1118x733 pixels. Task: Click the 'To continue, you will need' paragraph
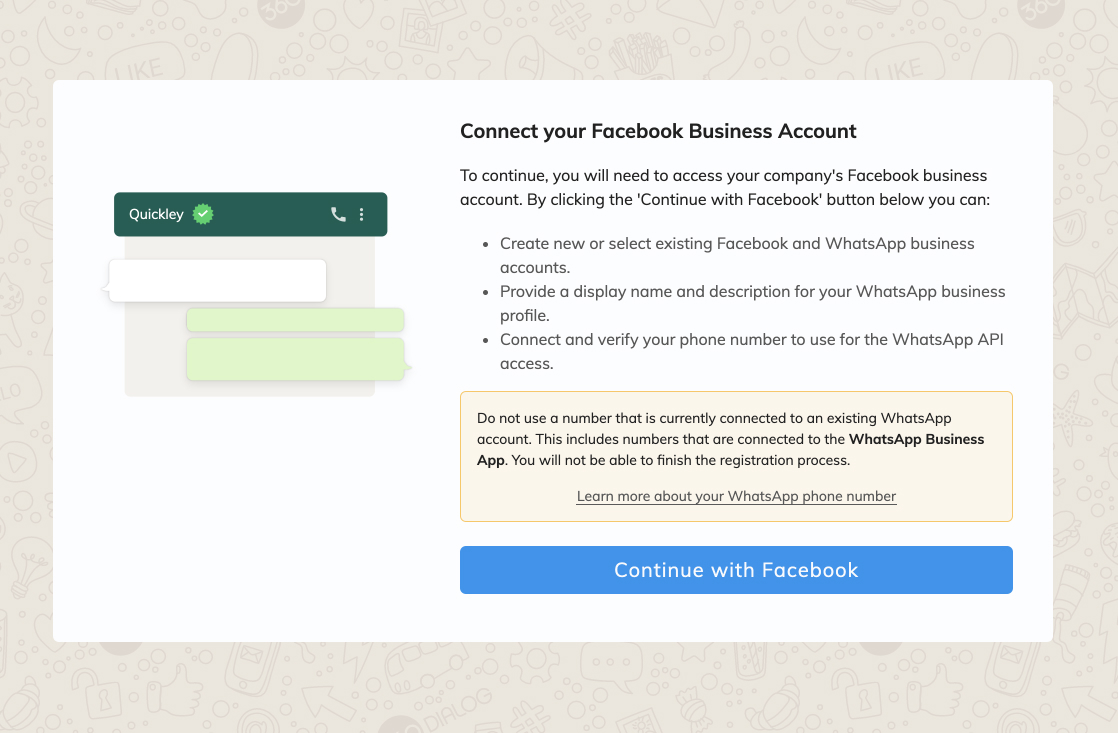724,187
